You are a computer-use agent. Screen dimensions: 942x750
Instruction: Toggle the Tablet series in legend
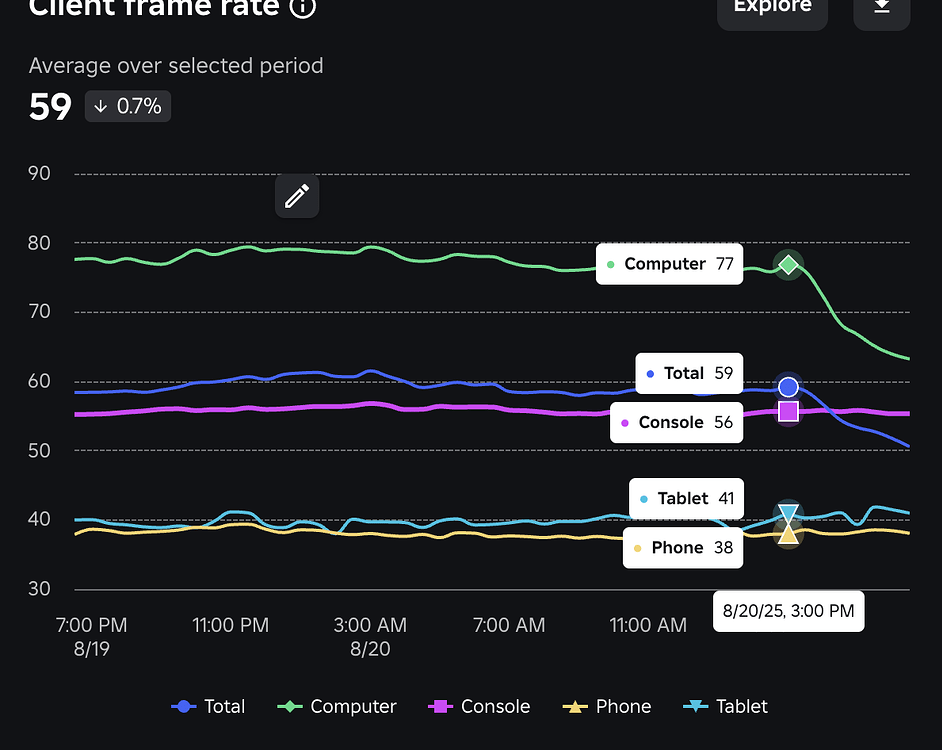[725, 706]
